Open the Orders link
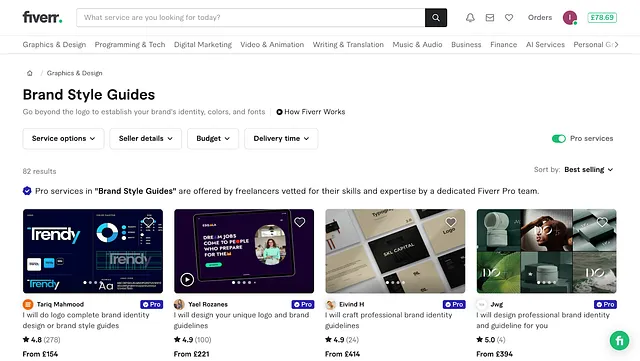 540,18
